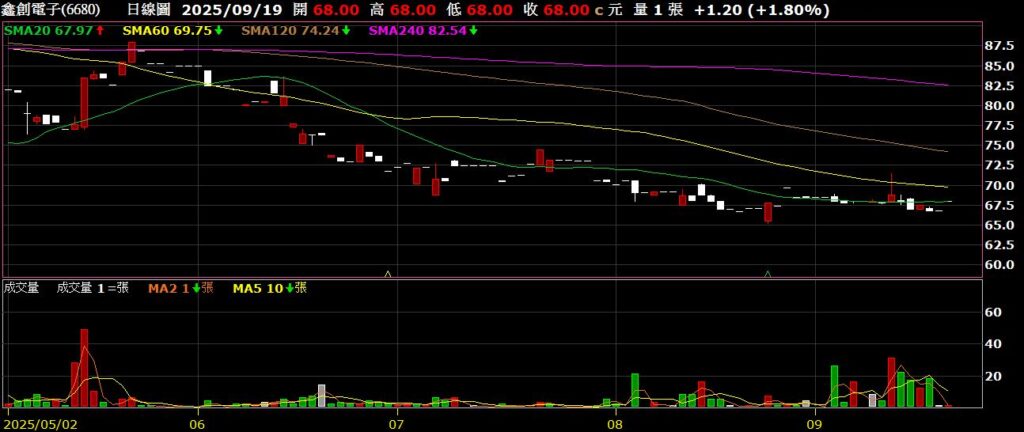Open the 成交量 volume panel label
Image resolution: width=1024 pixels, height=432 pixels.
click(21, 288)
